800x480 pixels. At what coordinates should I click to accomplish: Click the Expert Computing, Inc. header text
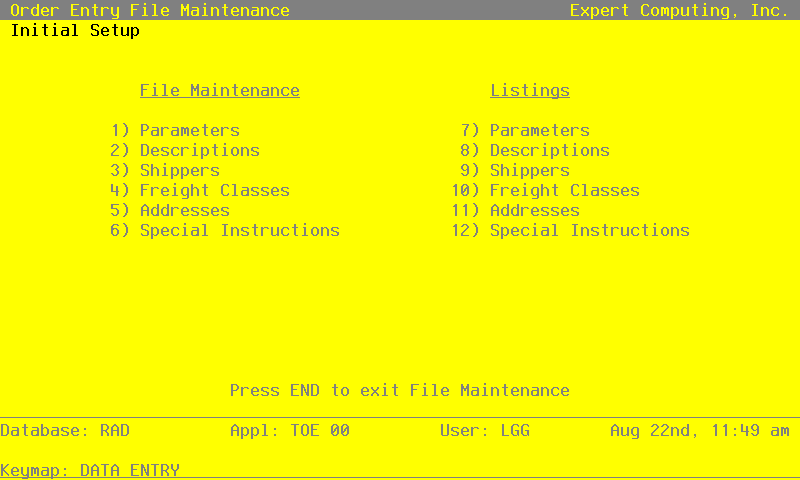(x=680, y=10)
